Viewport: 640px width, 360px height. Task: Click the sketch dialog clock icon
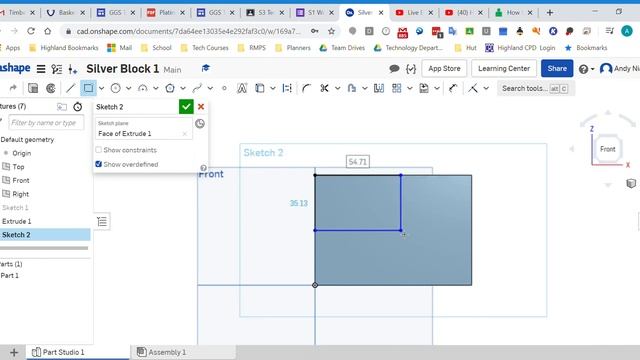point(200,124)
